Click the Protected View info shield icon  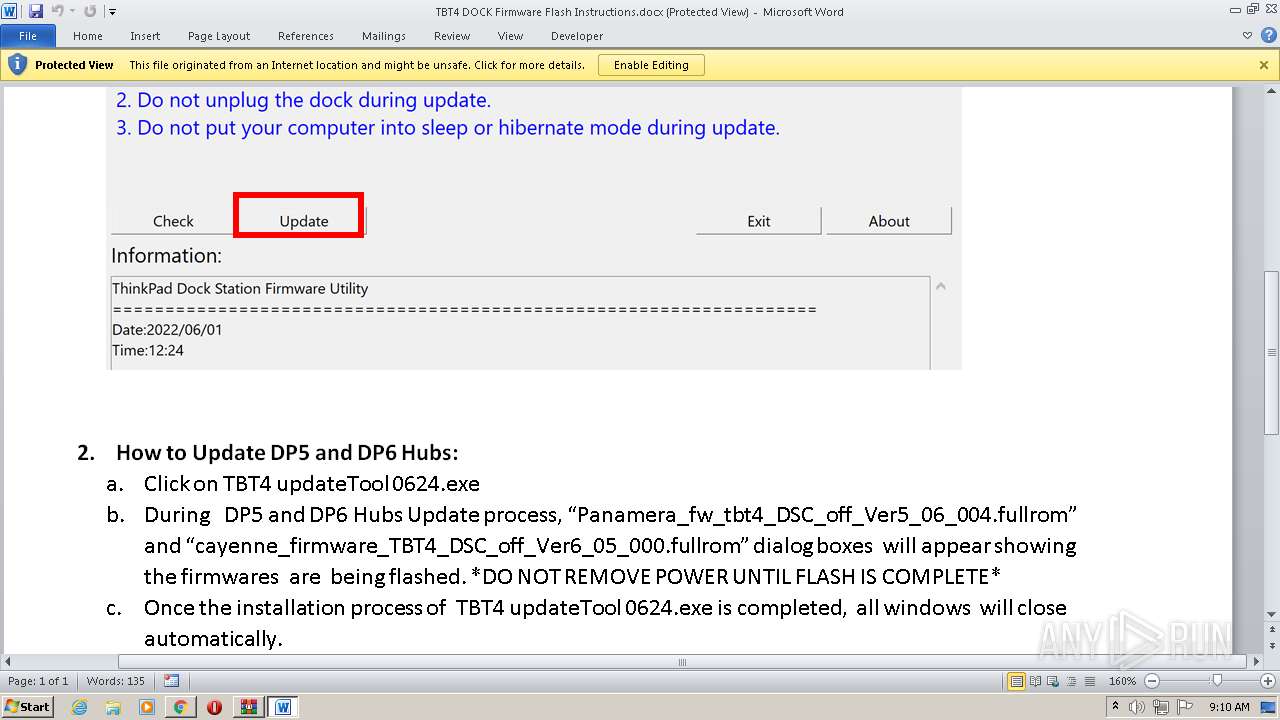(17, 65)
